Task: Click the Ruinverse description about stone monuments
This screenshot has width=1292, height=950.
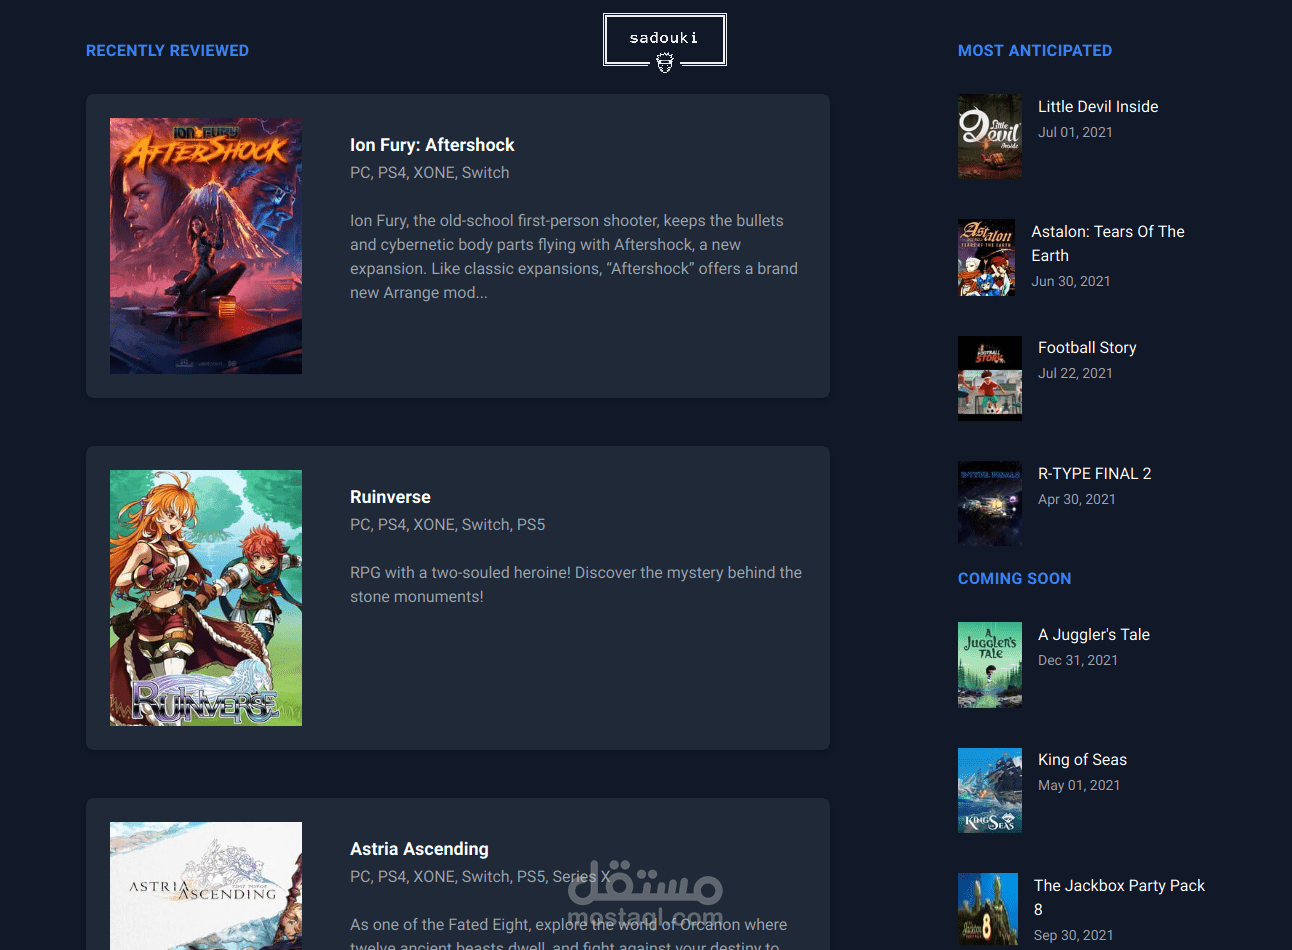Action: [x=576, y=585]
